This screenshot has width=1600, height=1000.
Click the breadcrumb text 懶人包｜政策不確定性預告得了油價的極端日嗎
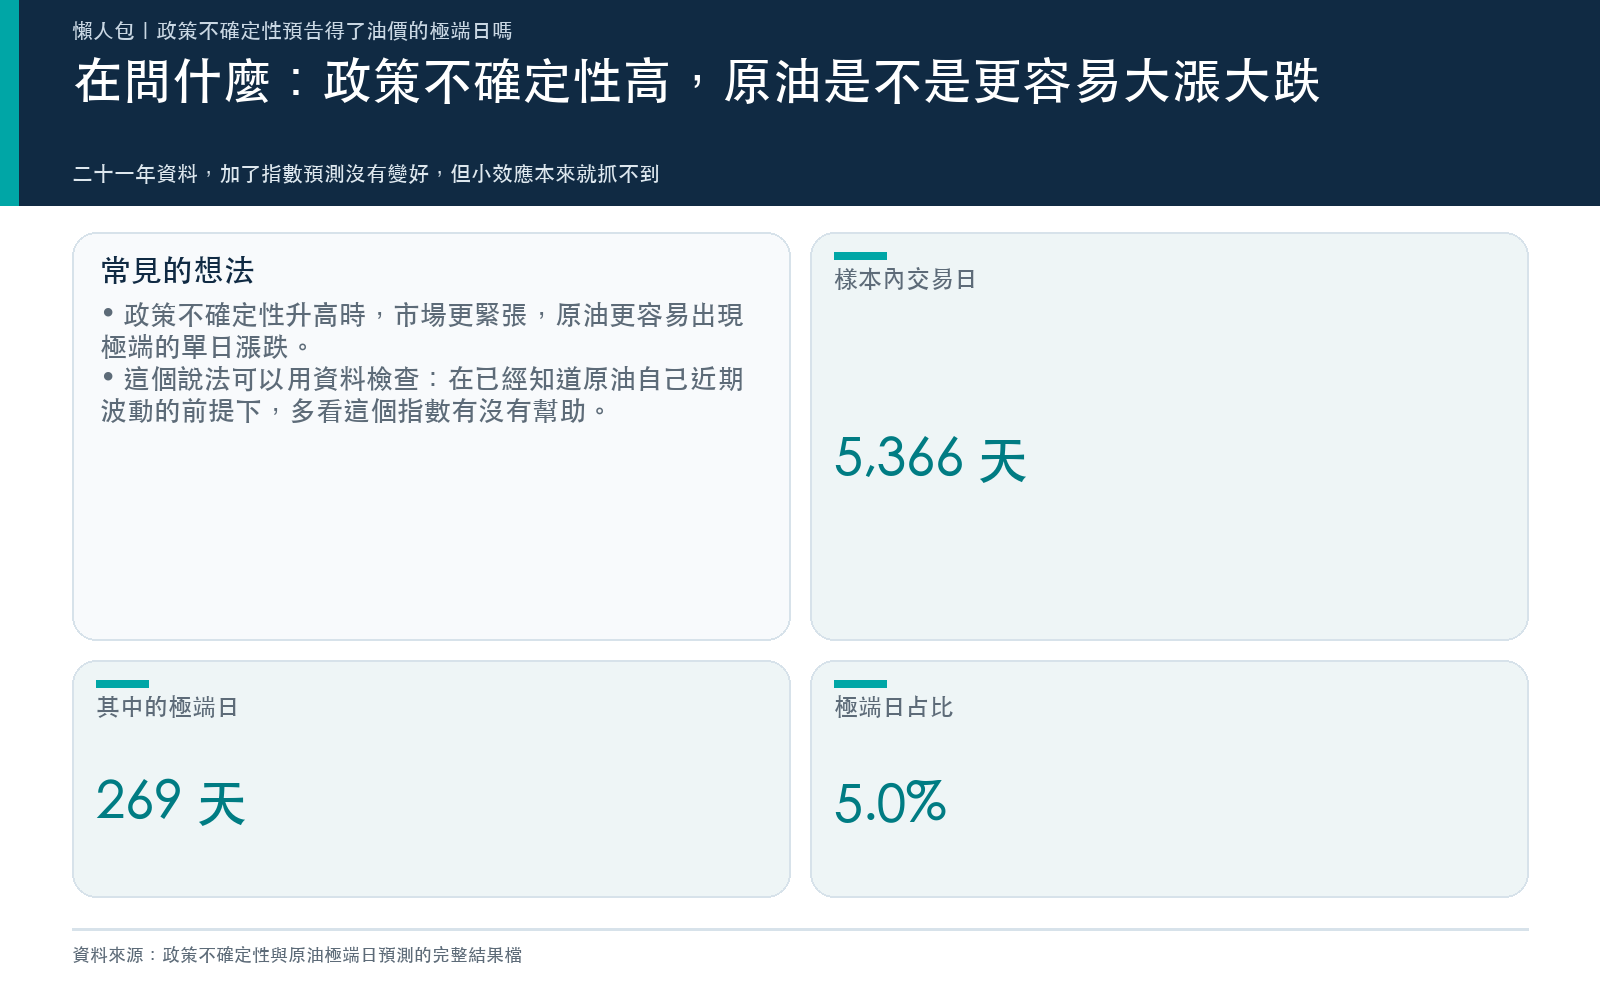coord(292,31)
